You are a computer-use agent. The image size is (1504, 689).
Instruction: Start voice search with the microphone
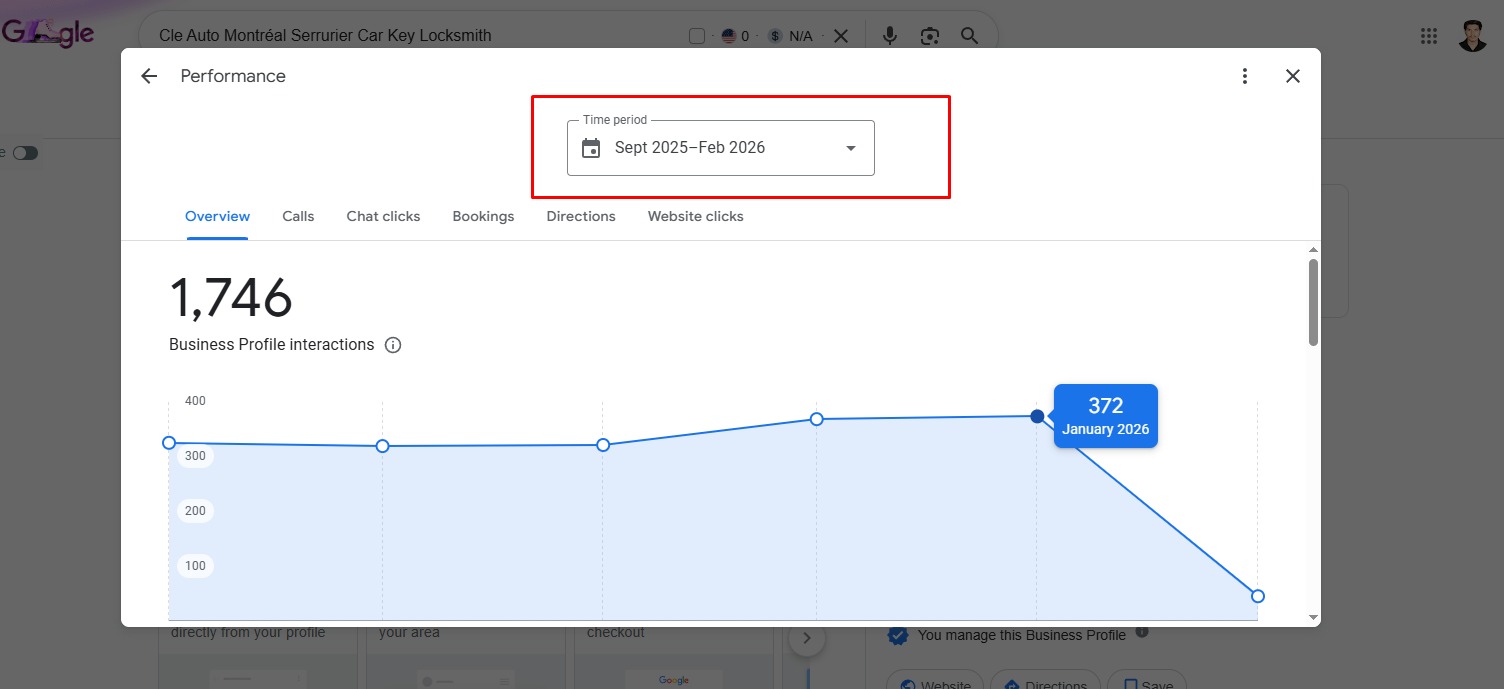[890, 36]
